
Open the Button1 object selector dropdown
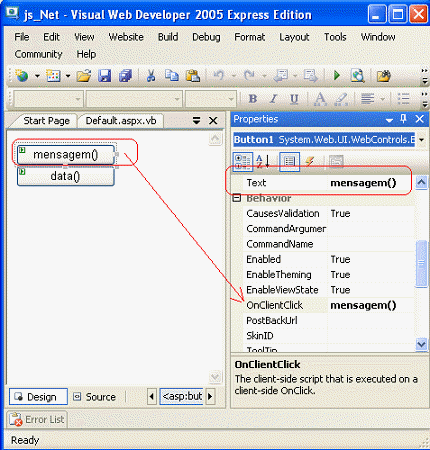pos(422,140)
